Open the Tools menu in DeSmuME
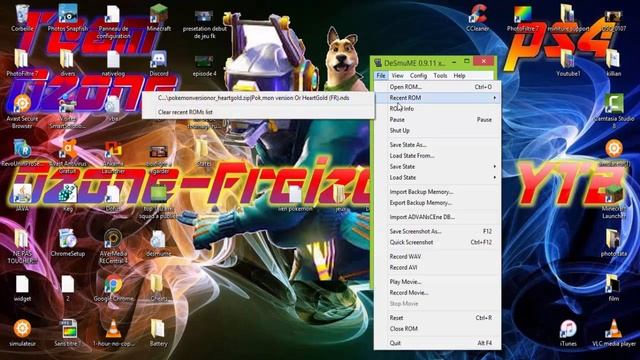 pos(440,76)
